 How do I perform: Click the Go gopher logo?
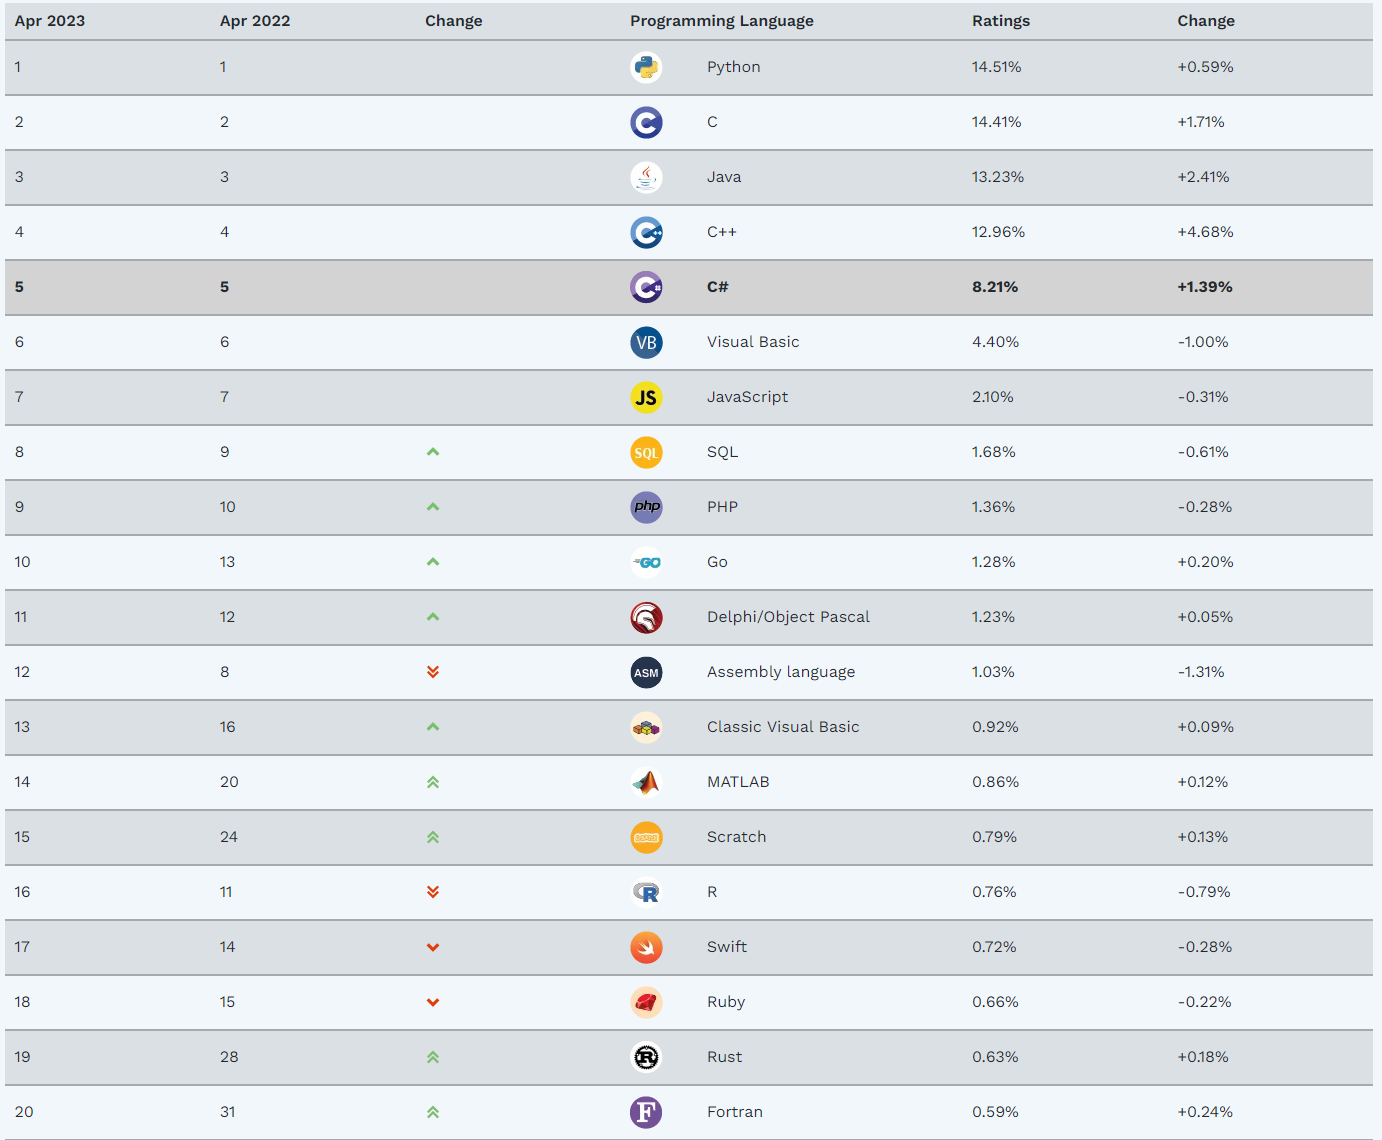tap(646, 562)
